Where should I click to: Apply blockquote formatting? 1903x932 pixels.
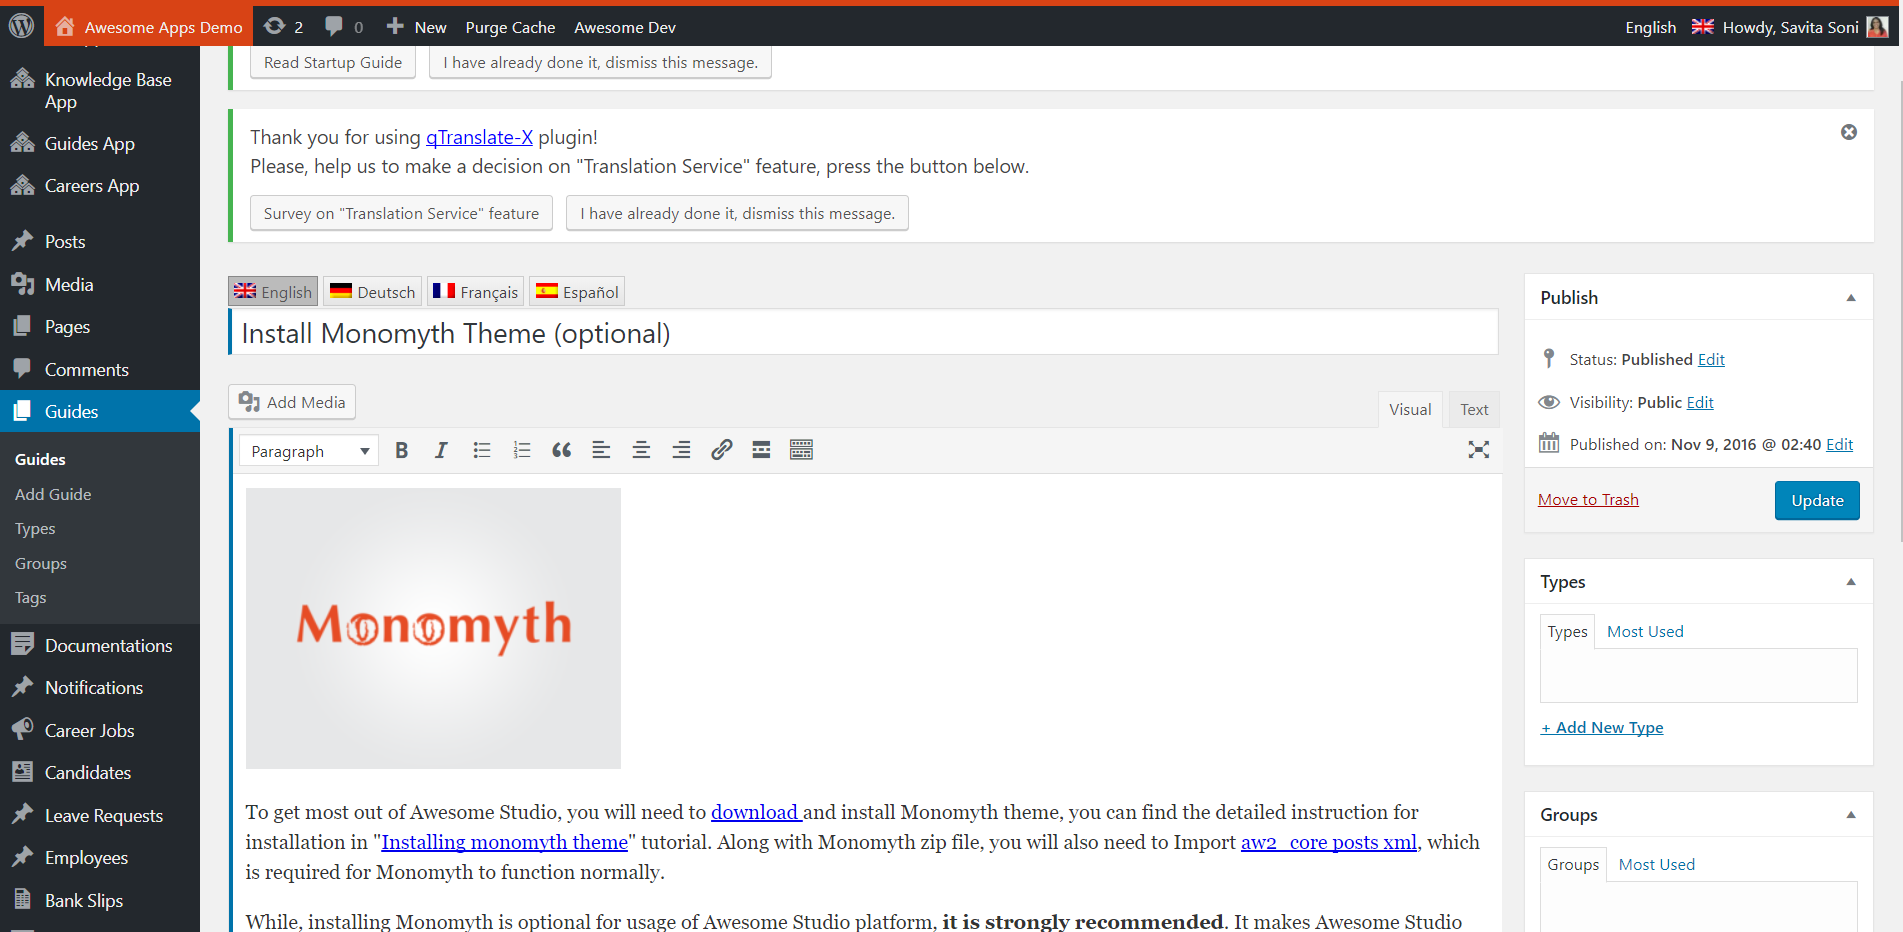point(561,450)
